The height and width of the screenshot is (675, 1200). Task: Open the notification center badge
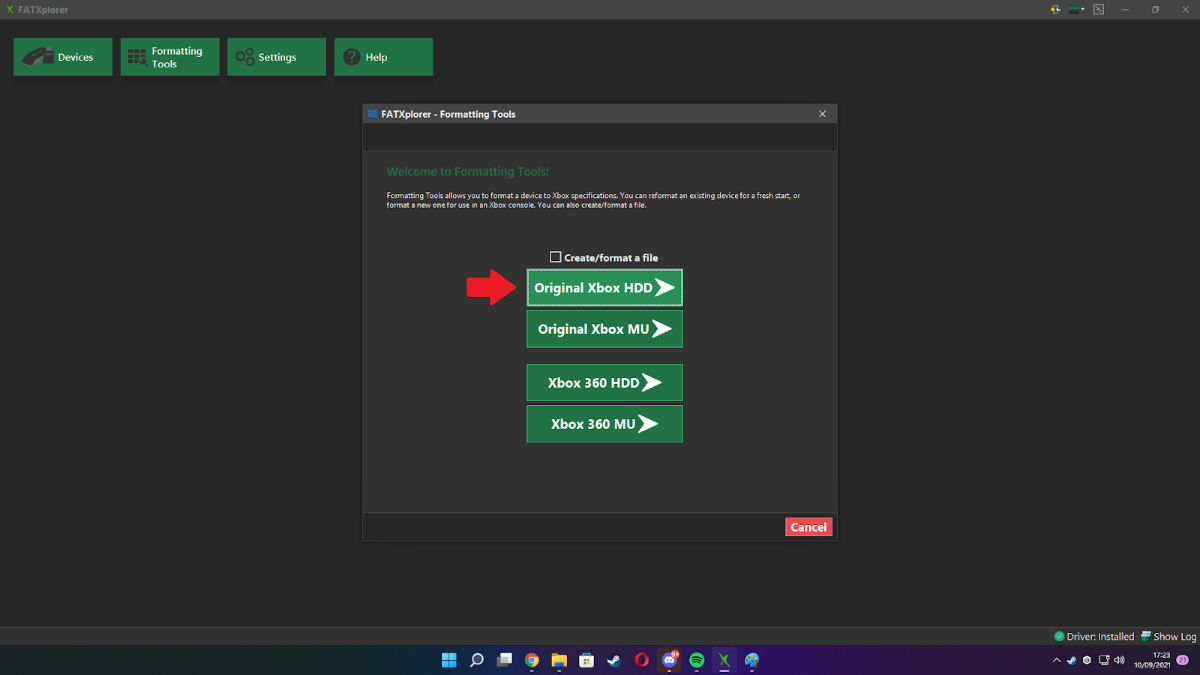tap(1184, 660)
